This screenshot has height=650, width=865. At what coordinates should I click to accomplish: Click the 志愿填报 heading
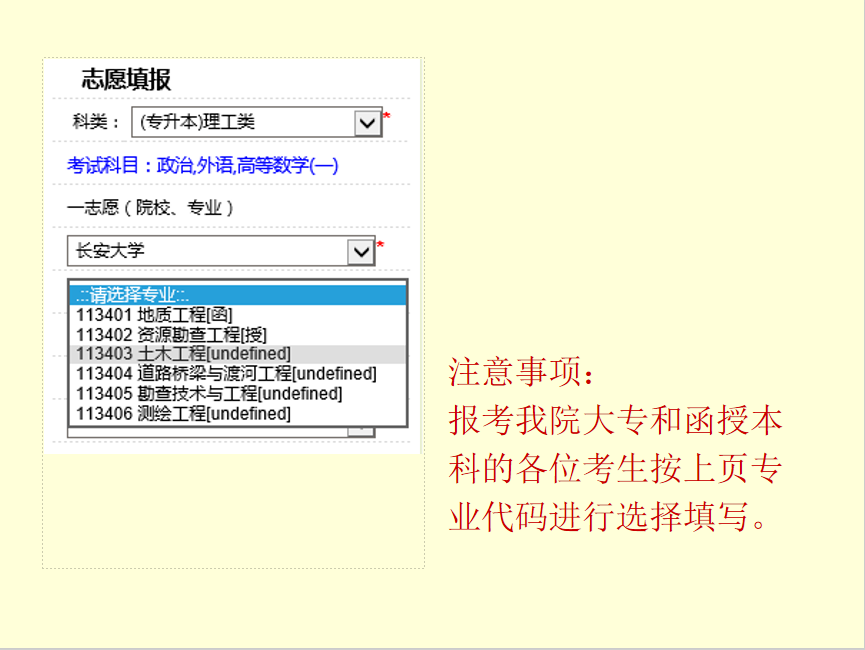[126, 81]
